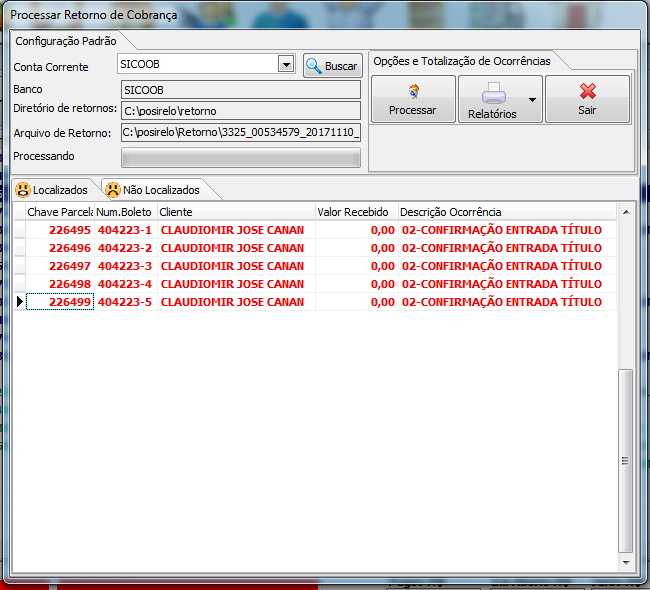650x590 pixels.
Task: Click the Valor Recebido column header
Action: pos(357,212)
